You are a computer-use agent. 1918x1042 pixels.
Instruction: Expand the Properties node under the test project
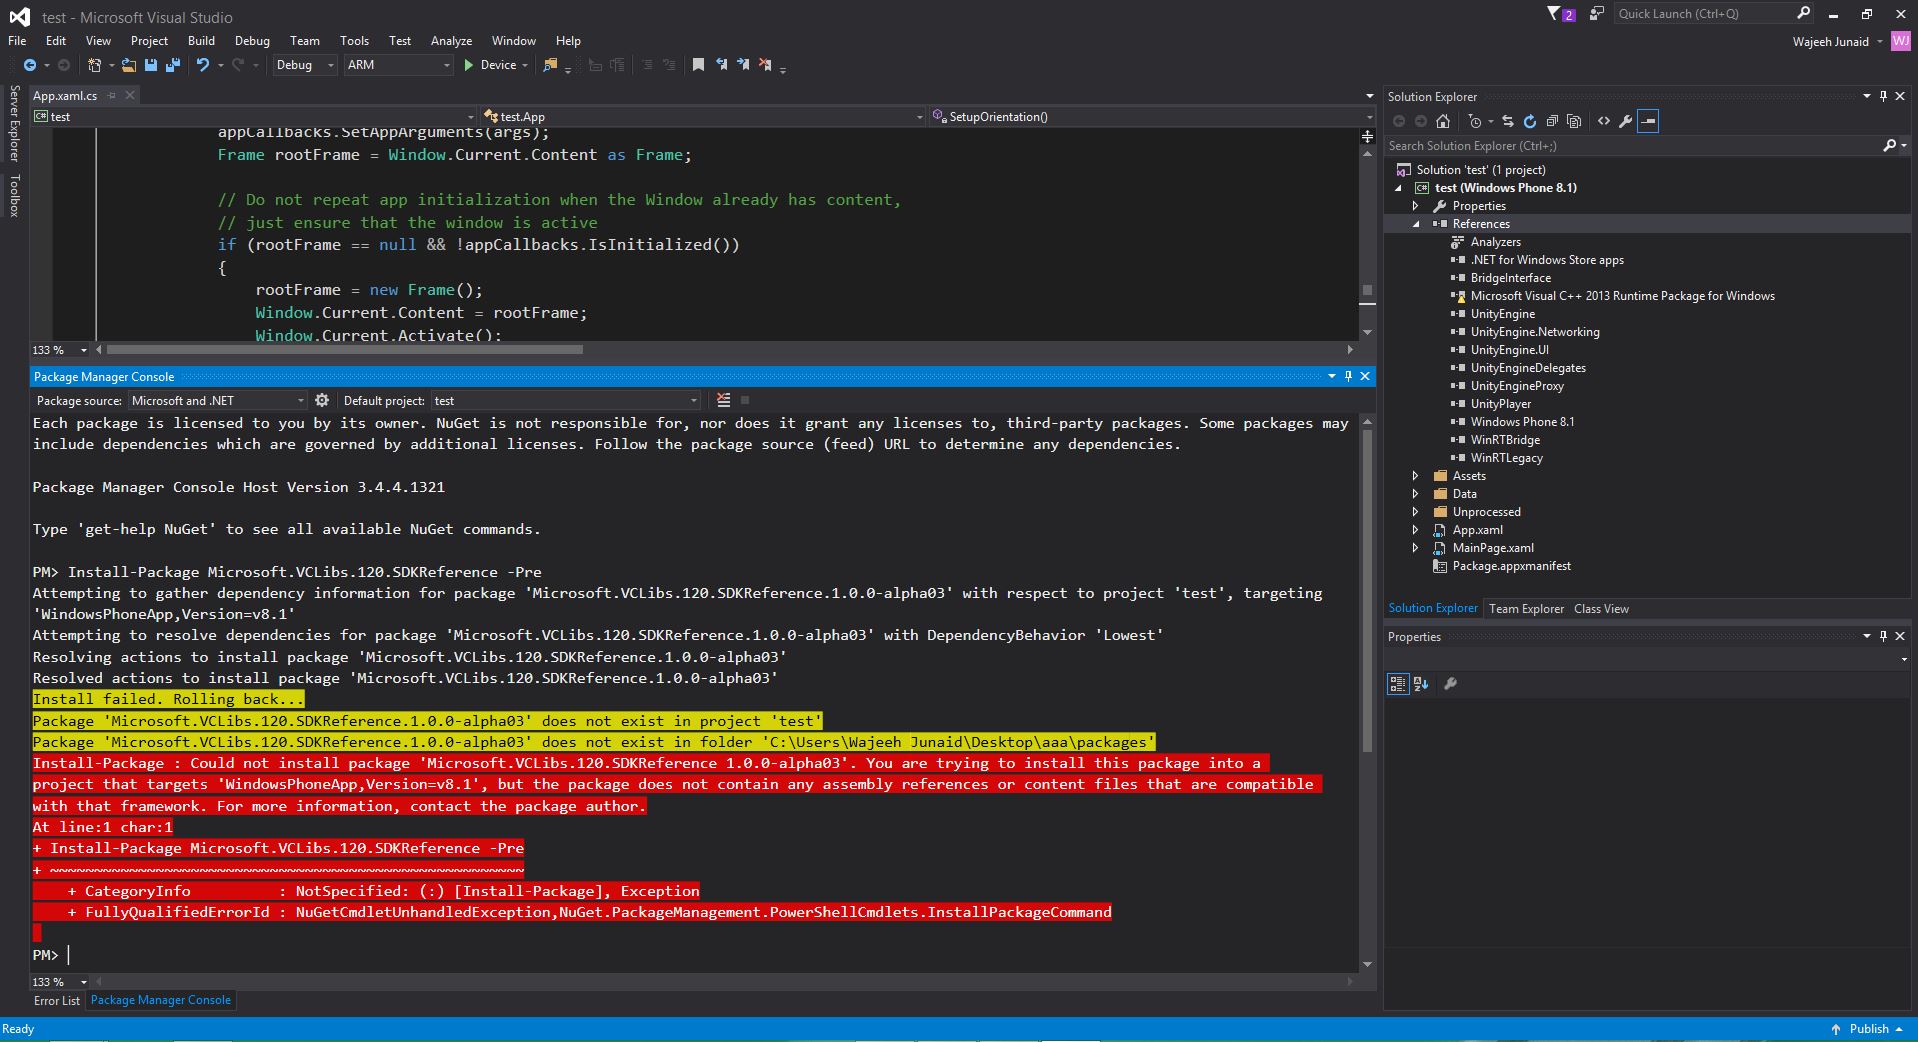[x=1415, y=206]
